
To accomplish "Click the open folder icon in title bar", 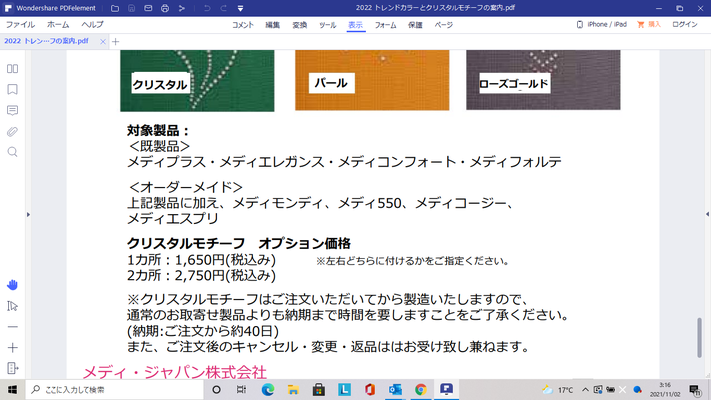I will tap(115, 8).
